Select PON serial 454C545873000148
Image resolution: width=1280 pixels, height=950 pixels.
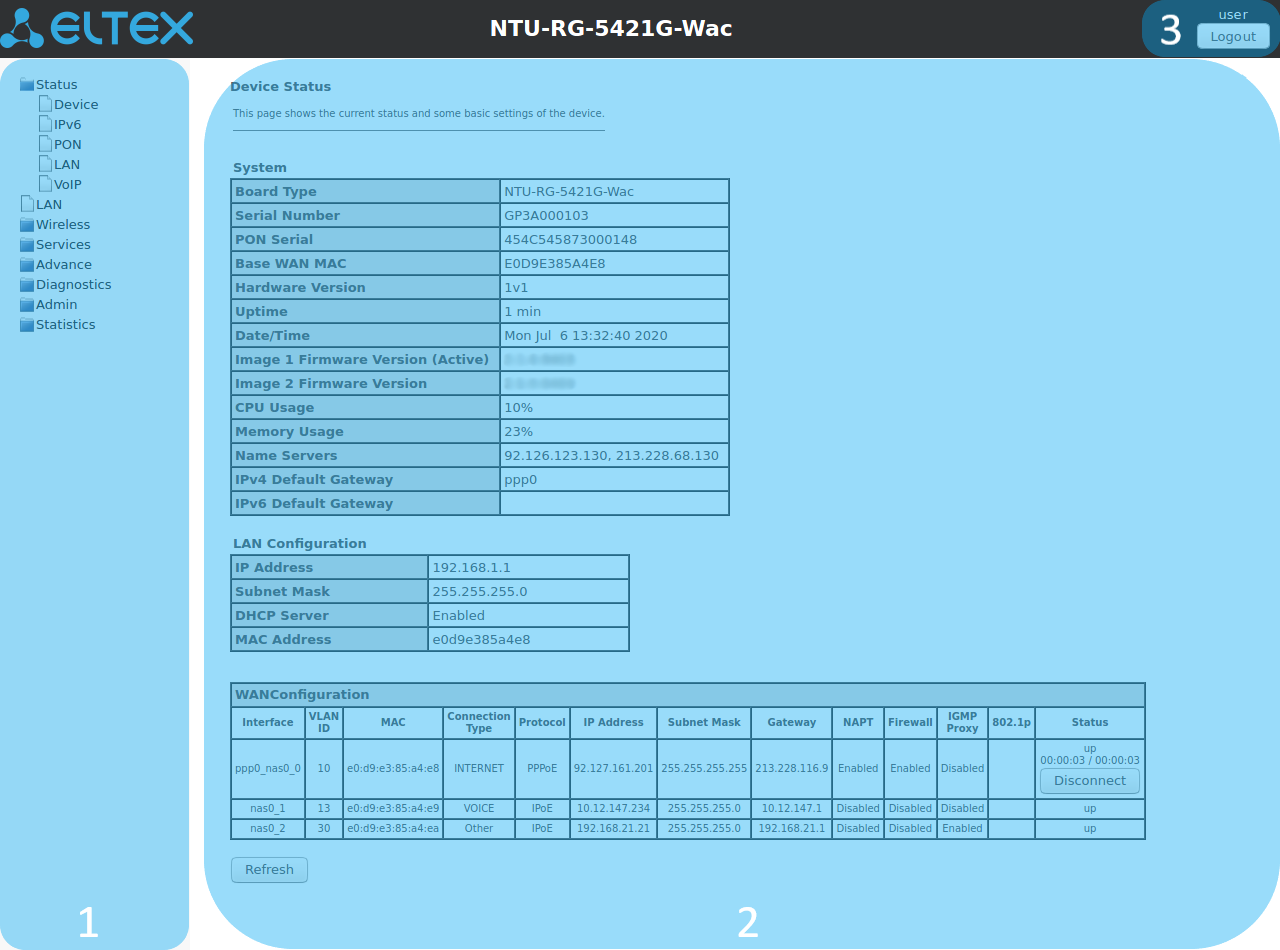[x=570, y=240]
